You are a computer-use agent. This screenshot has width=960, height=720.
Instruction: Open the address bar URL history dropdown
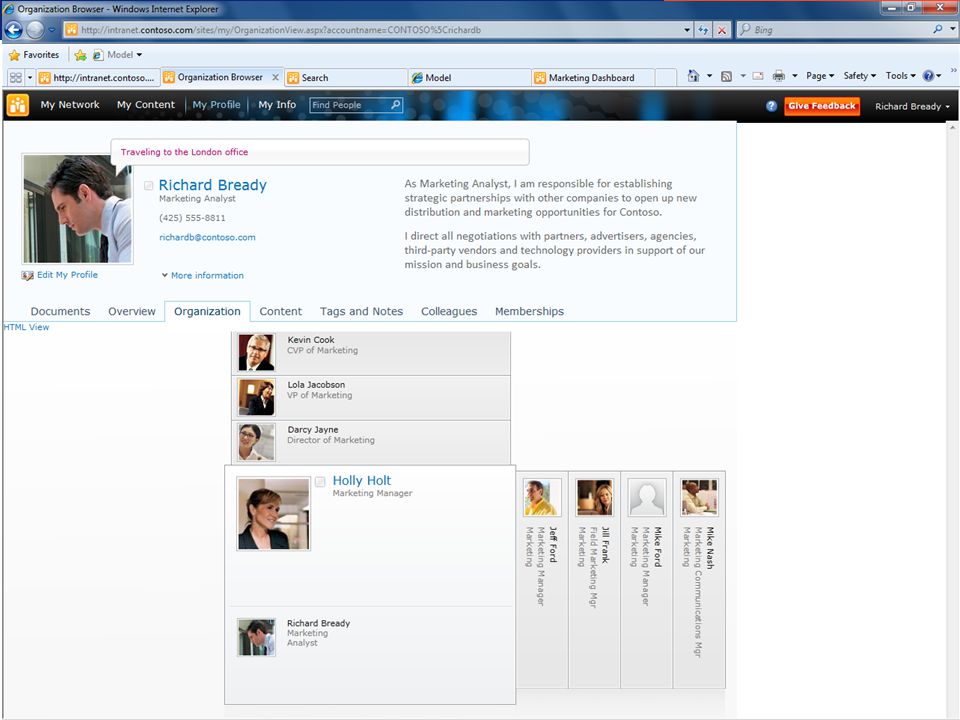coord(687,29)
